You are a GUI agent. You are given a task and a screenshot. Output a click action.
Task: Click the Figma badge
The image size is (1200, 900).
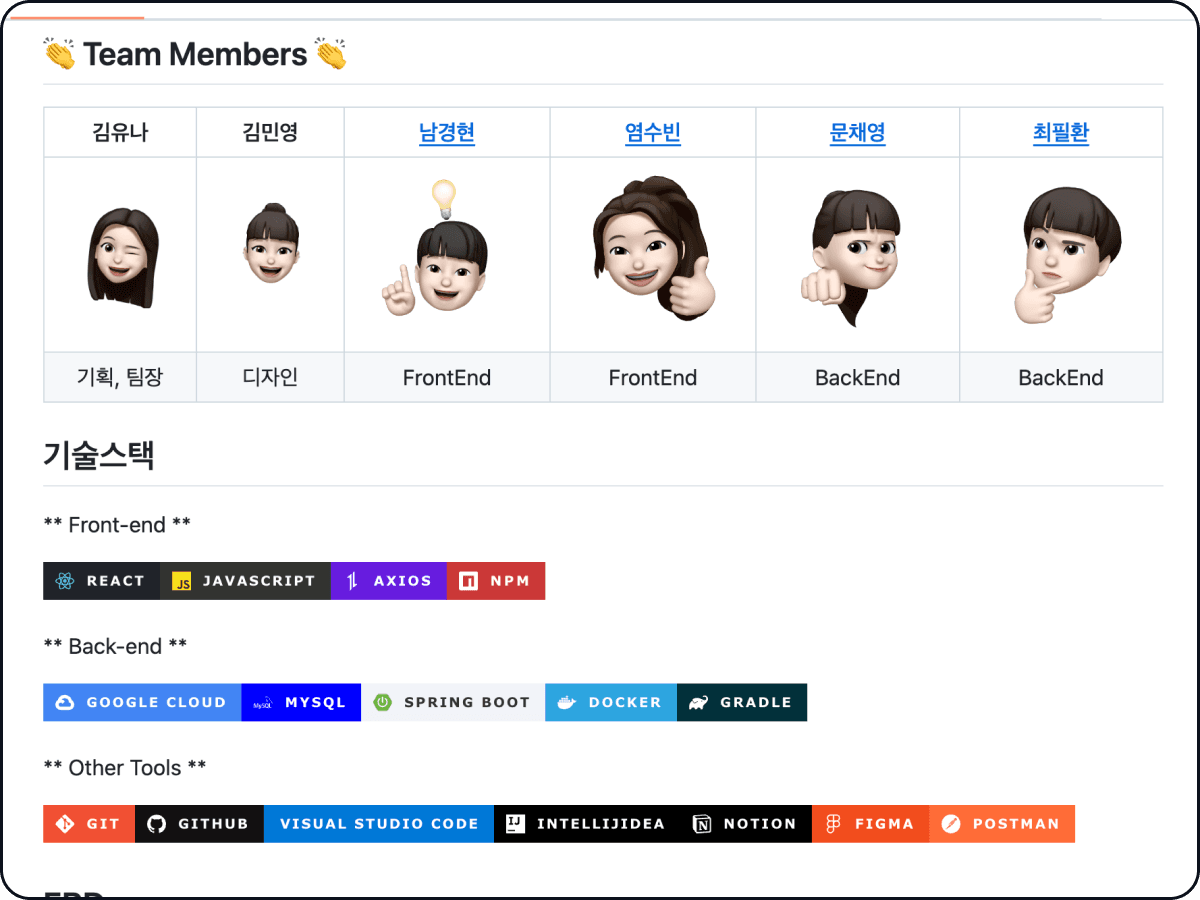(870, 824)
